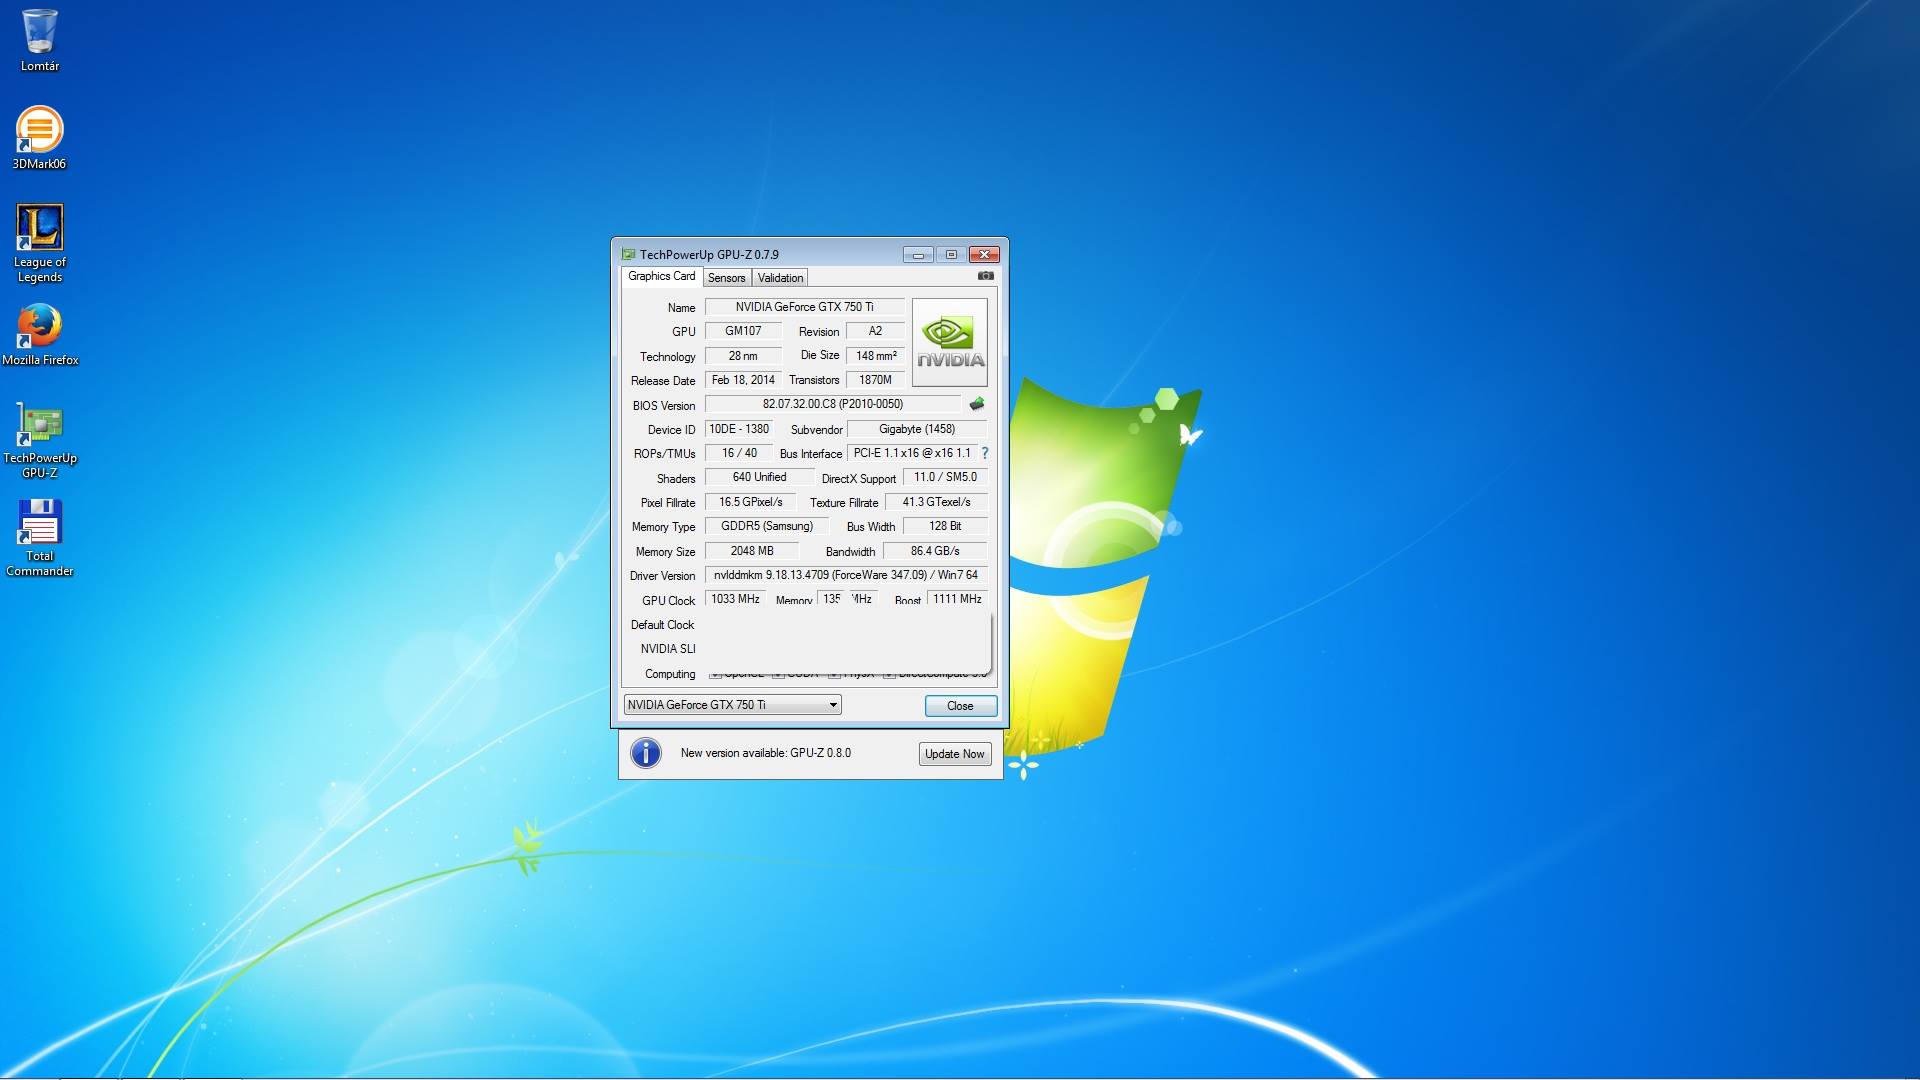The width and height of the screenshot is (1920, 1080).
Task: Switch to the Validation tab
Action: pos(780,278)
